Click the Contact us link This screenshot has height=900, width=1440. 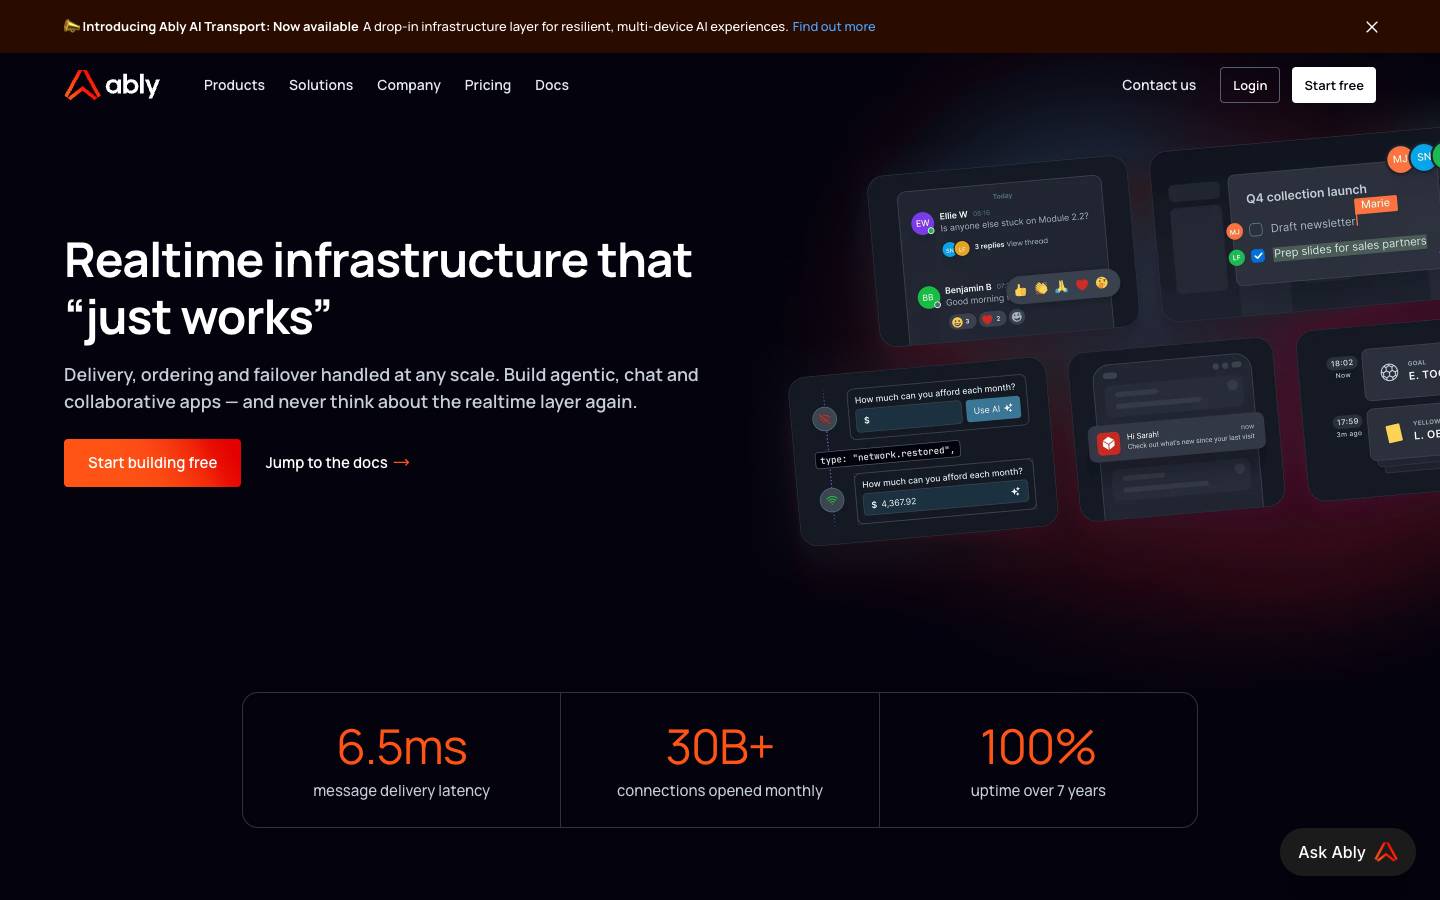point(1159,85)
